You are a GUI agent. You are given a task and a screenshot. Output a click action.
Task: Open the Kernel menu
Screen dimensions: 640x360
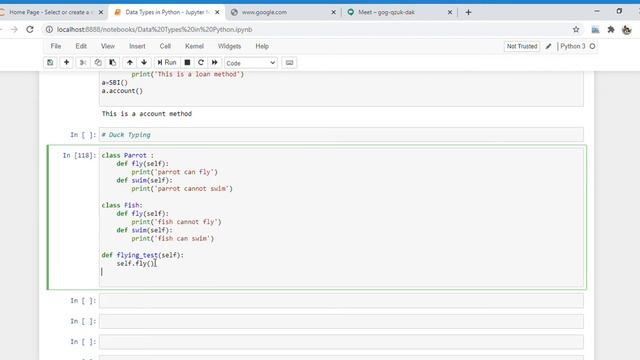click(x=194, y=46)
